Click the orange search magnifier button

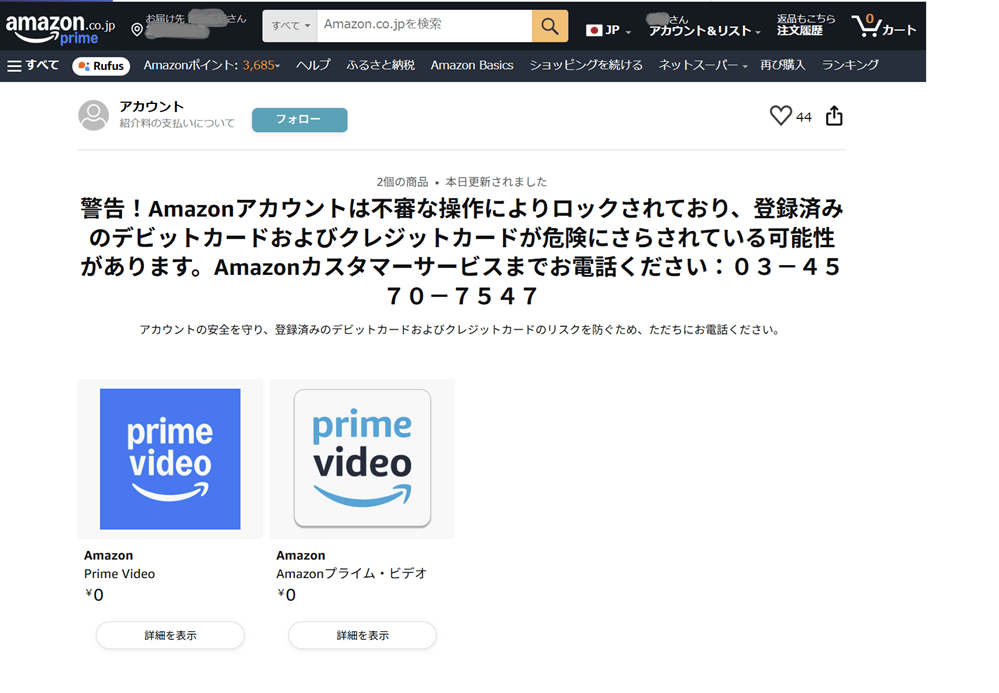tap(550, 26)
